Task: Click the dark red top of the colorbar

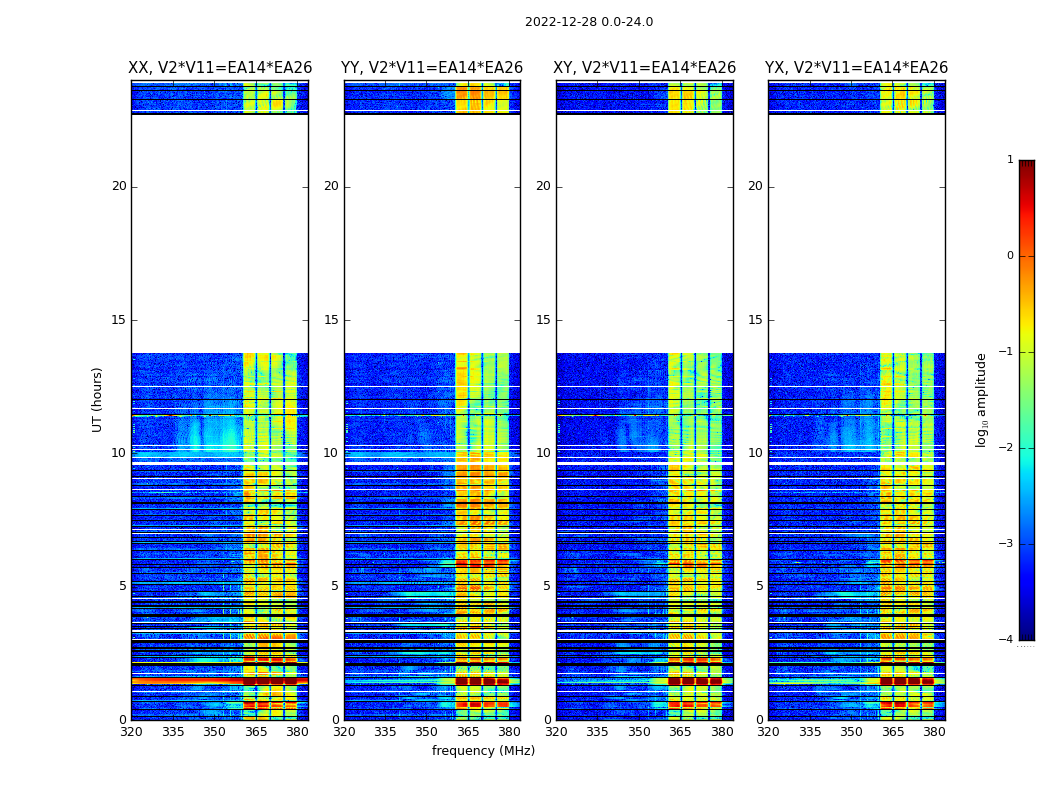Action: click(1026, 166)
